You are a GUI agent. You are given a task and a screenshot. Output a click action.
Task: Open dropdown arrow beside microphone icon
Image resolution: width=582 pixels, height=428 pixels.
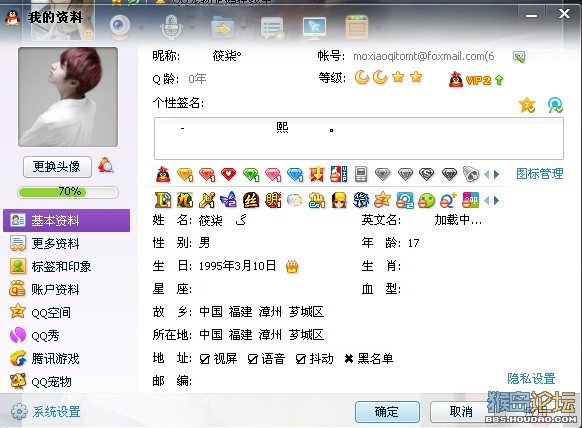point(193,28)
